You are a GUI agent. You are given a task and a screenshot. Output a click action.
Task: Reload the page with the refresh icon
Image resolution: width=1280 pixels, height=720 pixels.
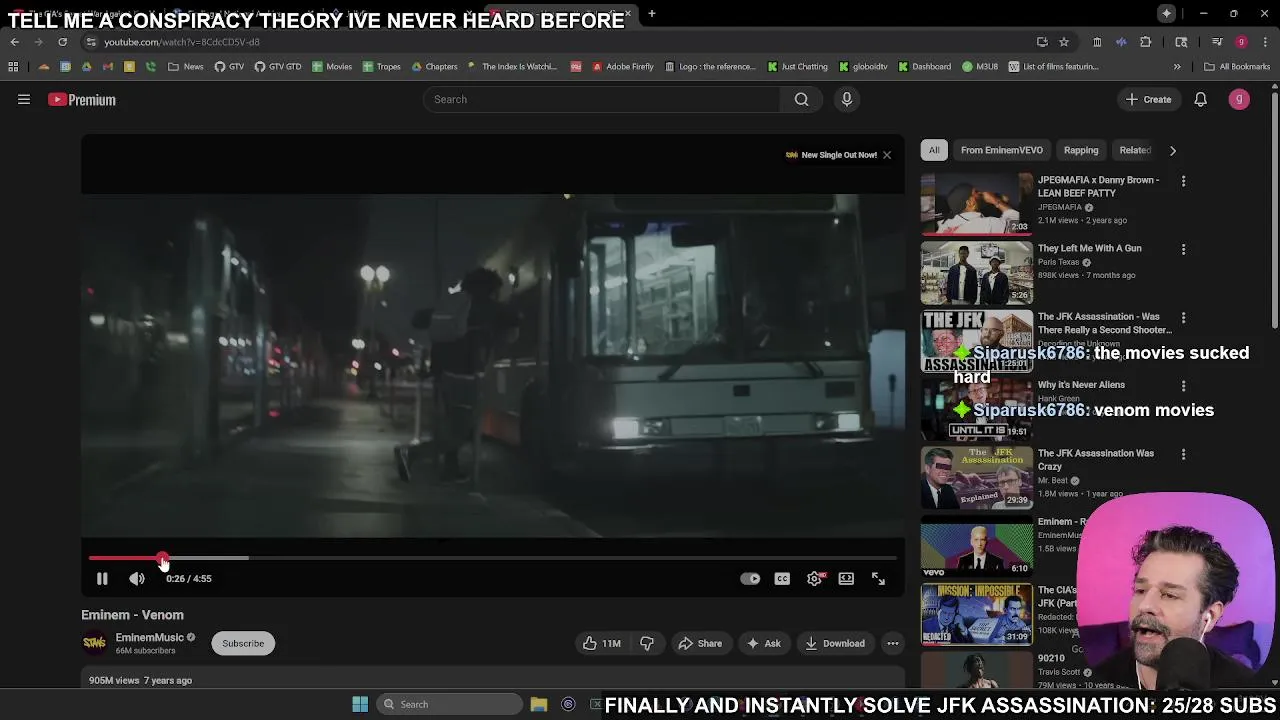62,42
